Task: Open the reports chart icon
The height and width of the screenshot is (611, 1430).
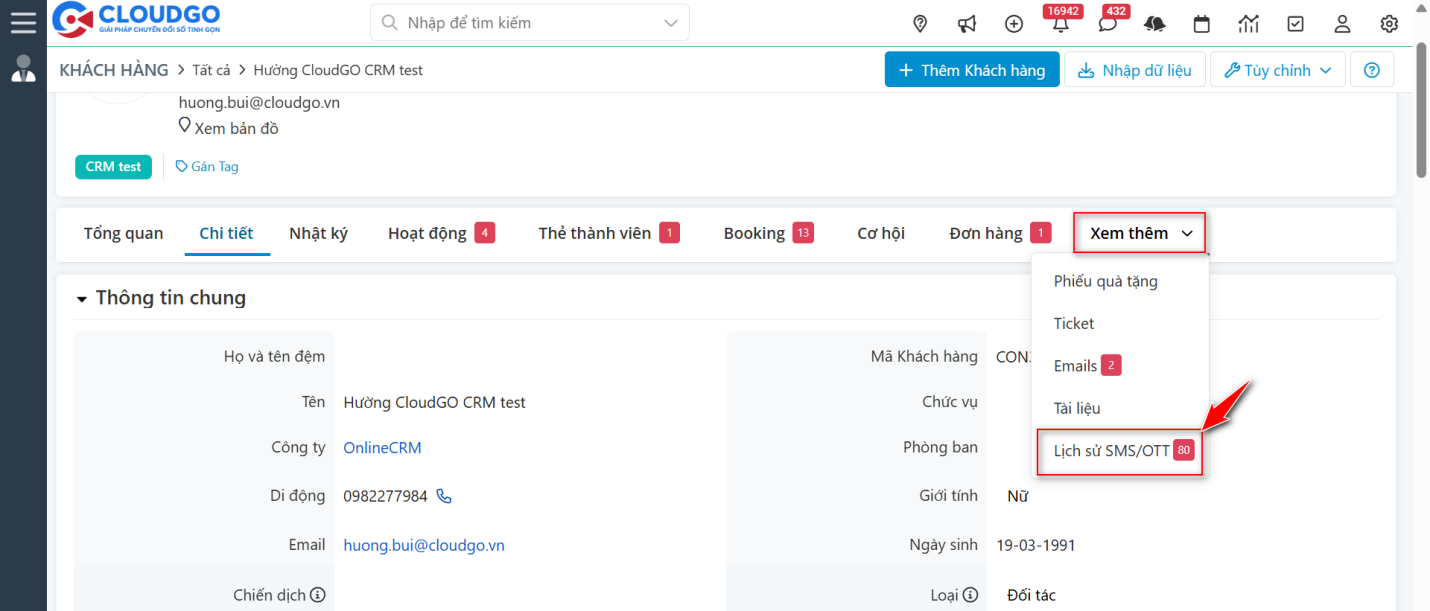Action: (1248, 23)
